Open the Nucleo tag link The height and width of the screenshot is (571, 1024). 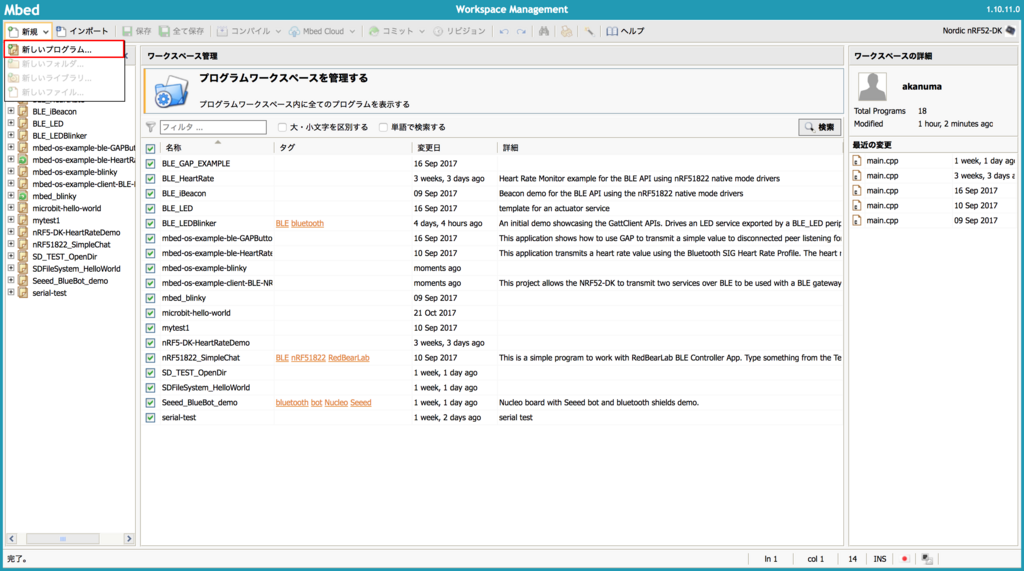coord(336,403)
